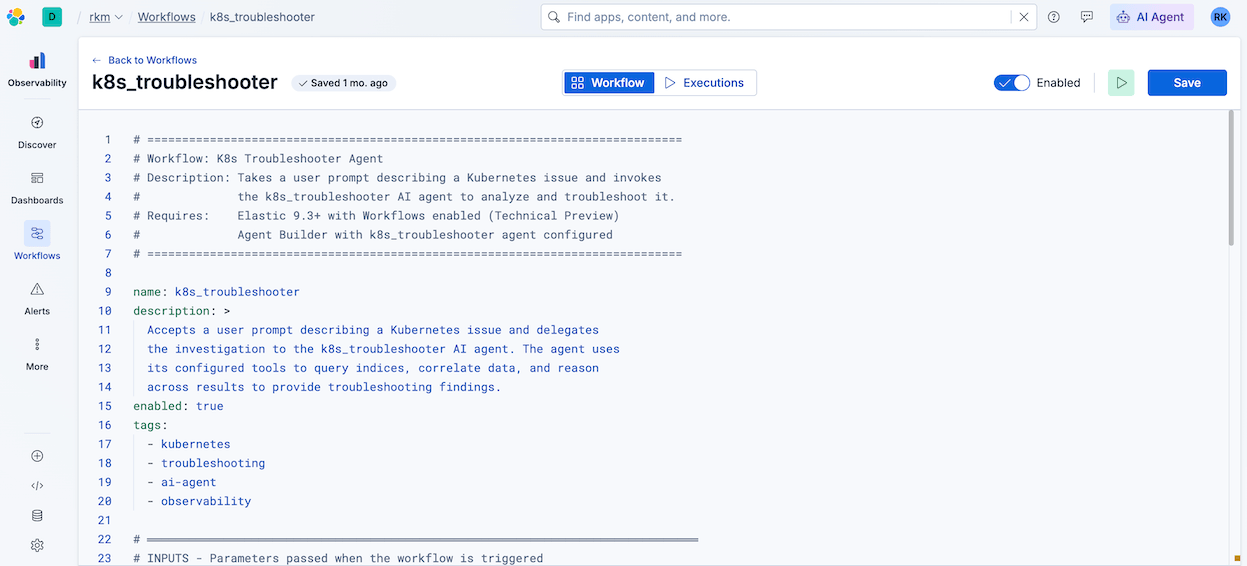Screen dimensions: 1247x566
Task: Clear the search bar with X icon
Action: tap(1023, 17)
